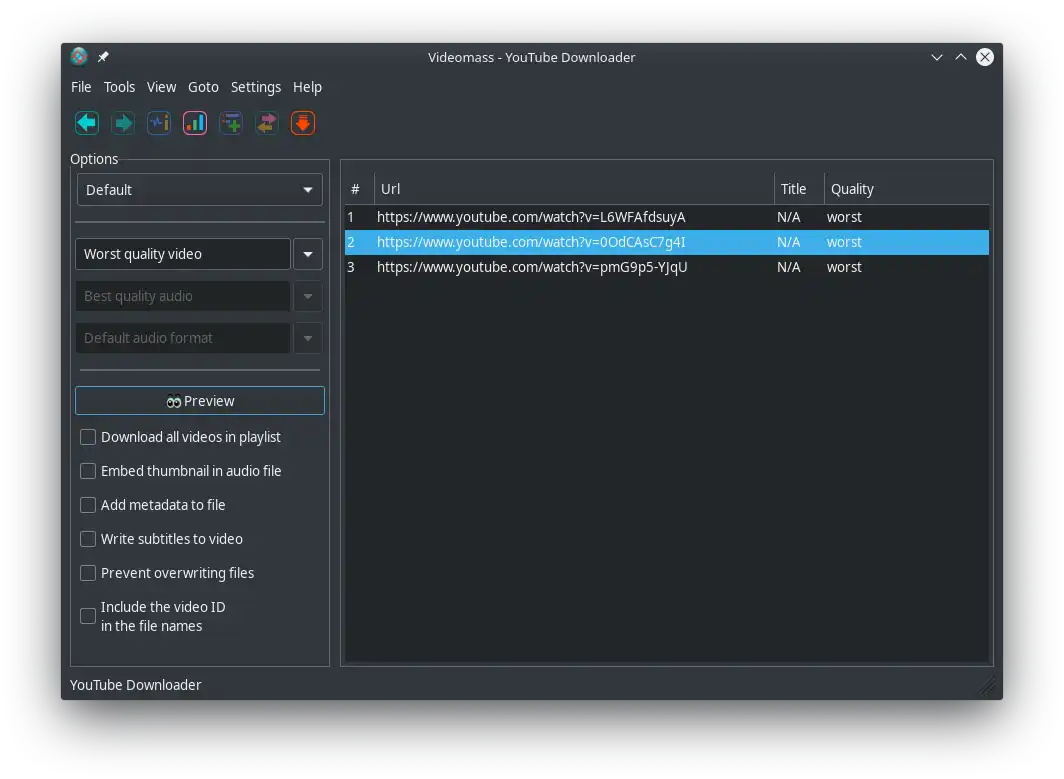Select the URL ending in L6WFAfdsuyA
This screenshot has width=1064, height=779.
531,217
